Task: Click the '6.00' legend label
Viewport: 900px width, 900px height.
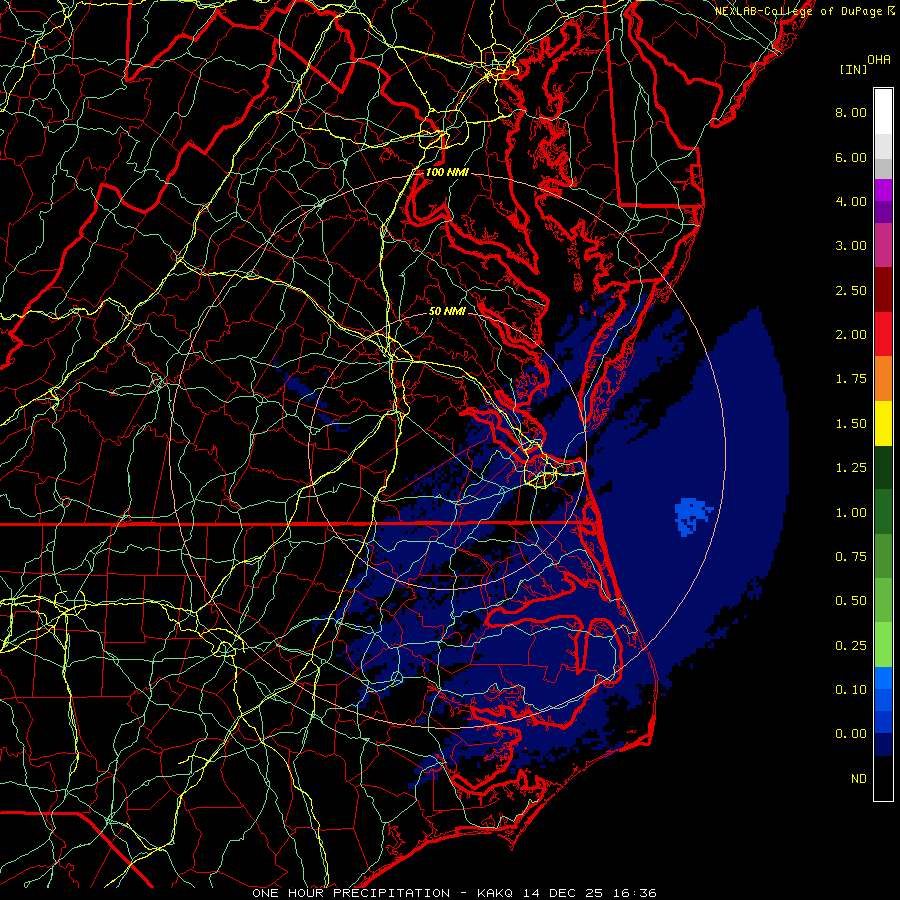Action: coord(851,157)
